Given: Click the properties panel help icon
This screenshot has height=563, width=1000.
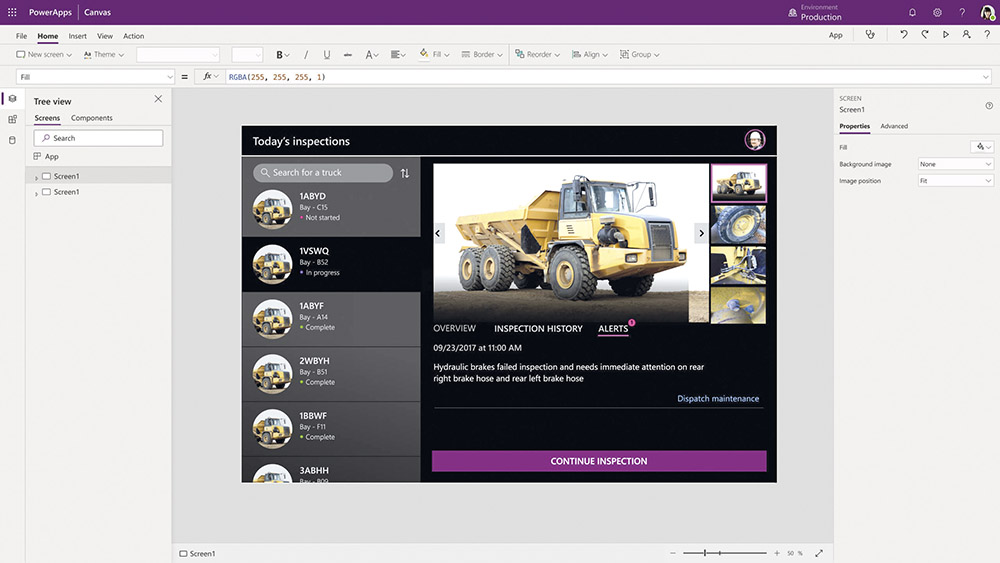Looking at the screenshot, I should pos(989,106).
